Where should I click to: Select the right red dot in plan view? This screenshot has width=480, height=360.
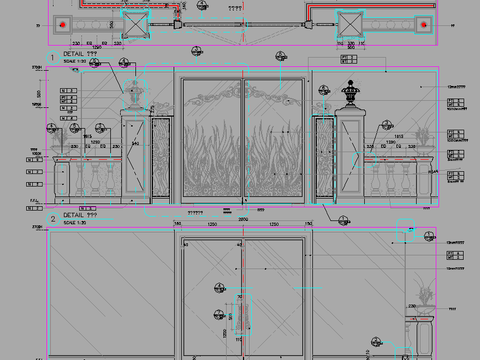[424, 25]
